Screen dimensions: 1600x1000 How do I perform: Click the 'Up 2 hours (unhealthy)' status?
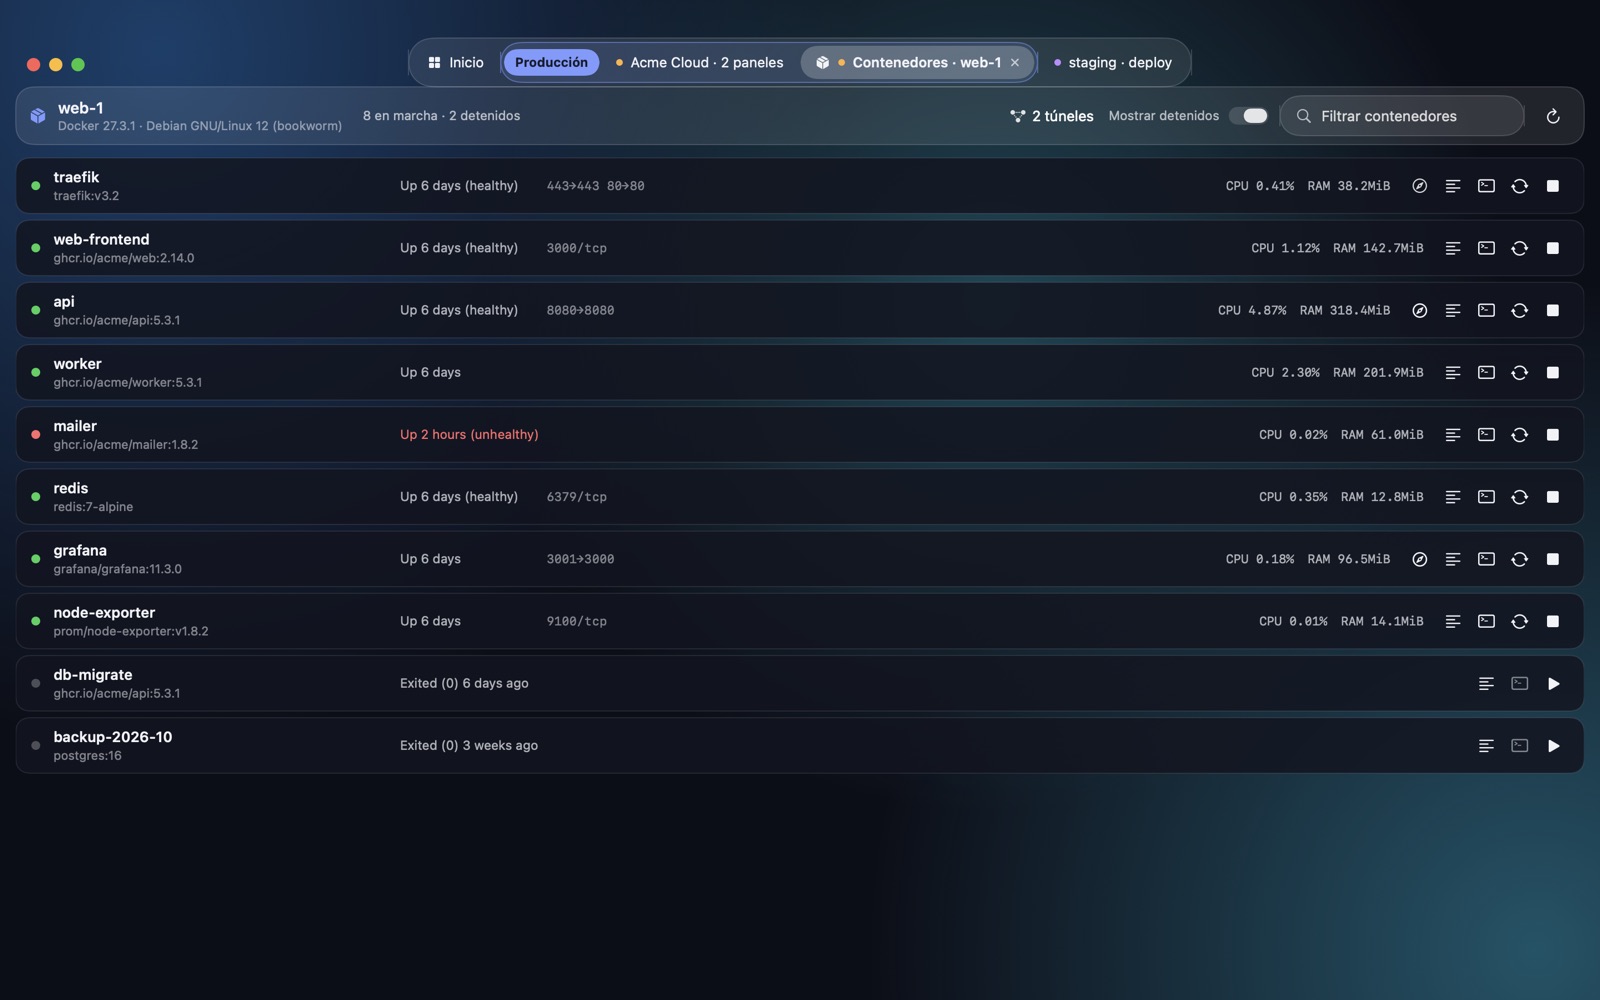(469, 435)
